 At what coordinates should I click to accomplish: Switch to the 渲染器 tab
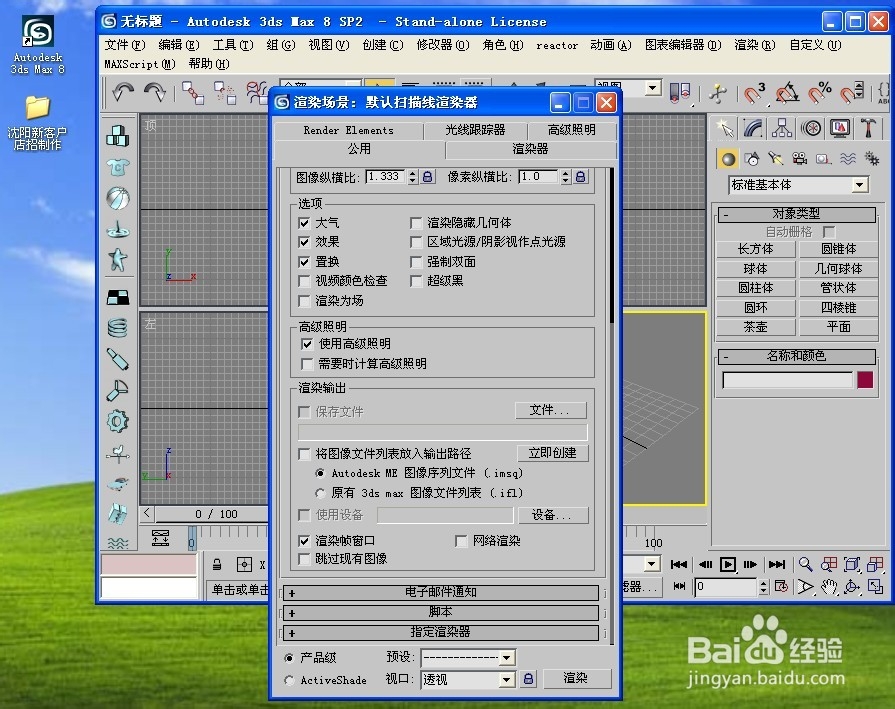[x=530, y=149]
